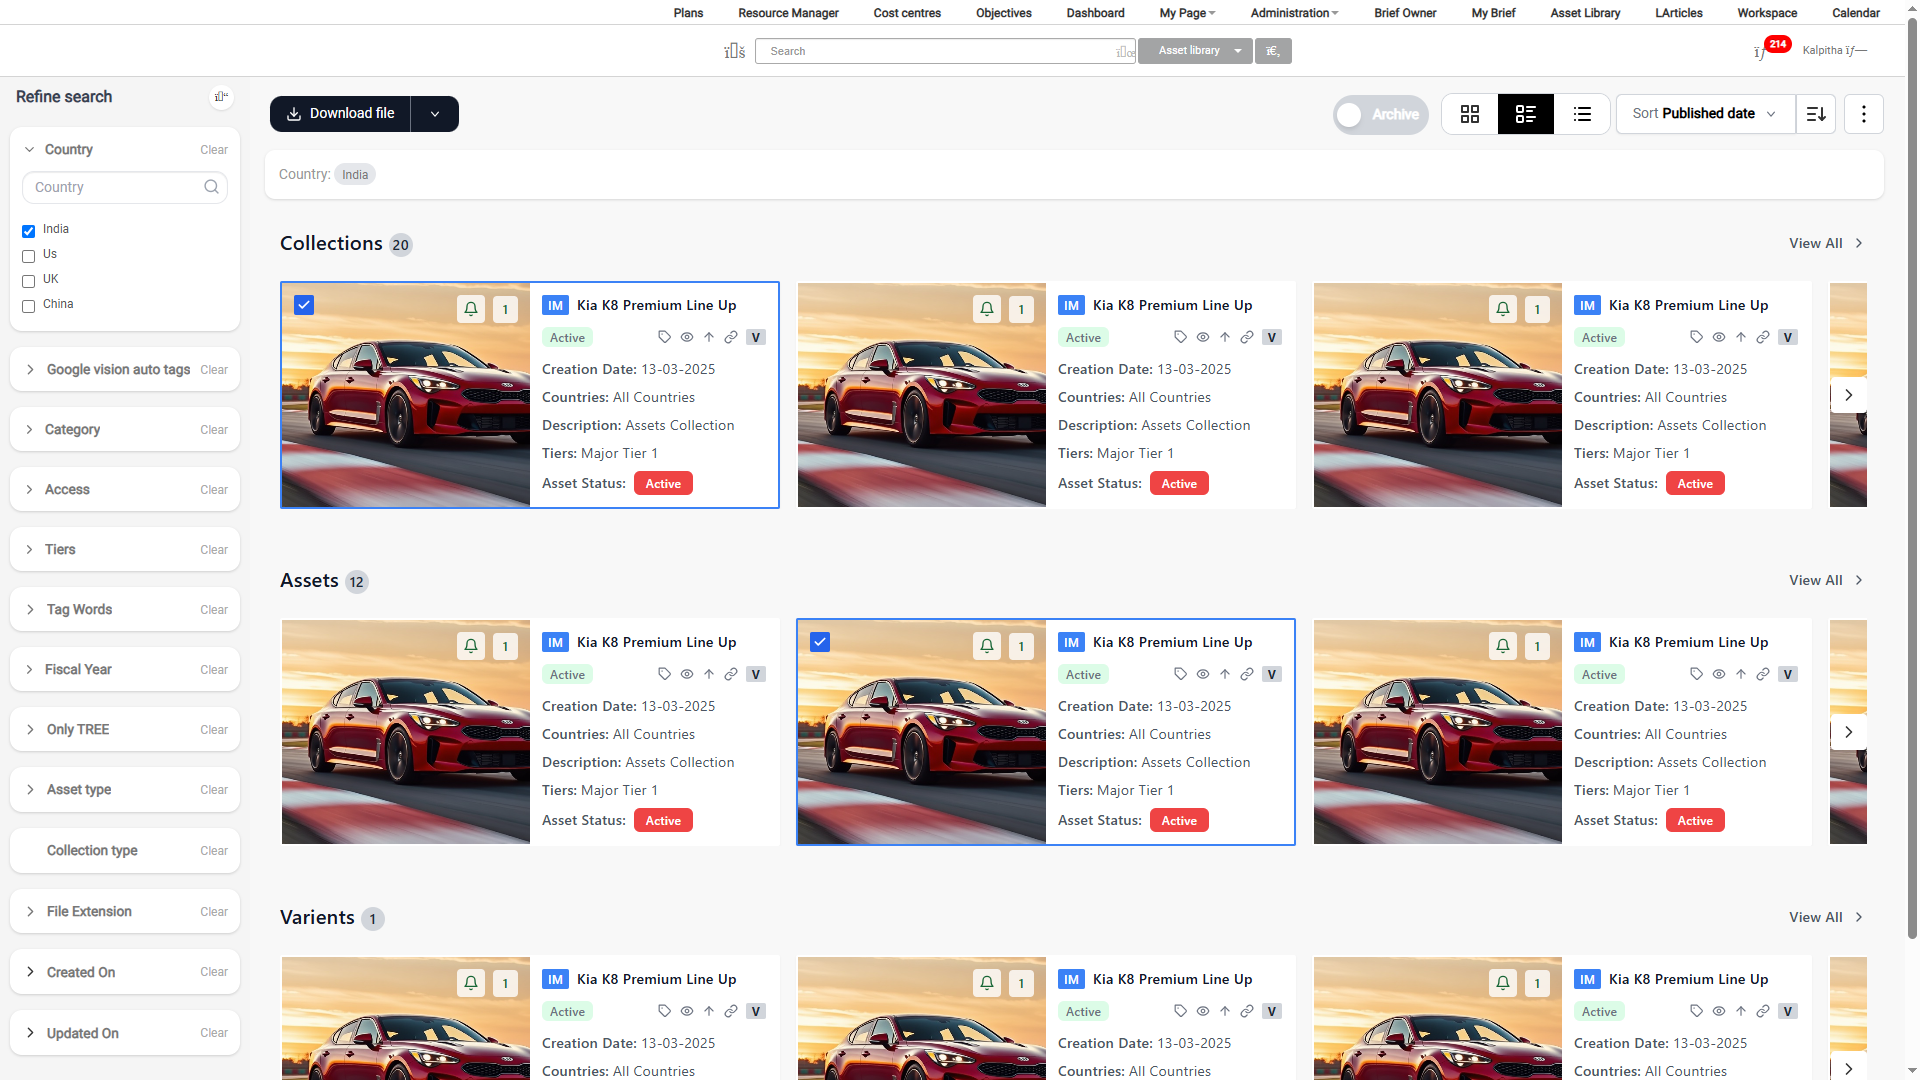Copy link icon on first Collections card

tap(731, 338)
